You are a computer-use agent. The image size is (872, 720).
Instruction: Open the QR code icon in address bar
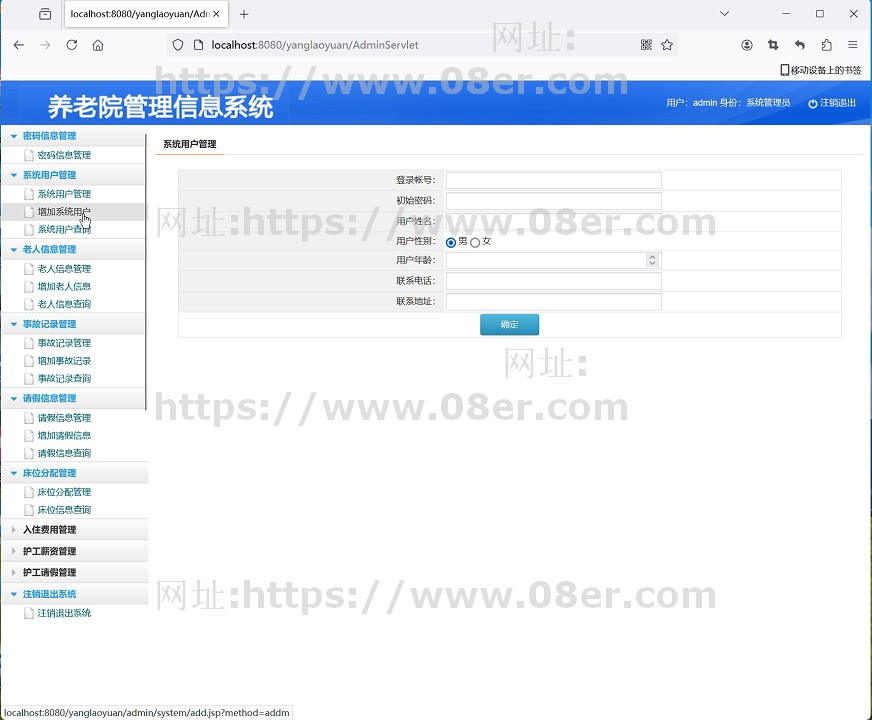646,45
